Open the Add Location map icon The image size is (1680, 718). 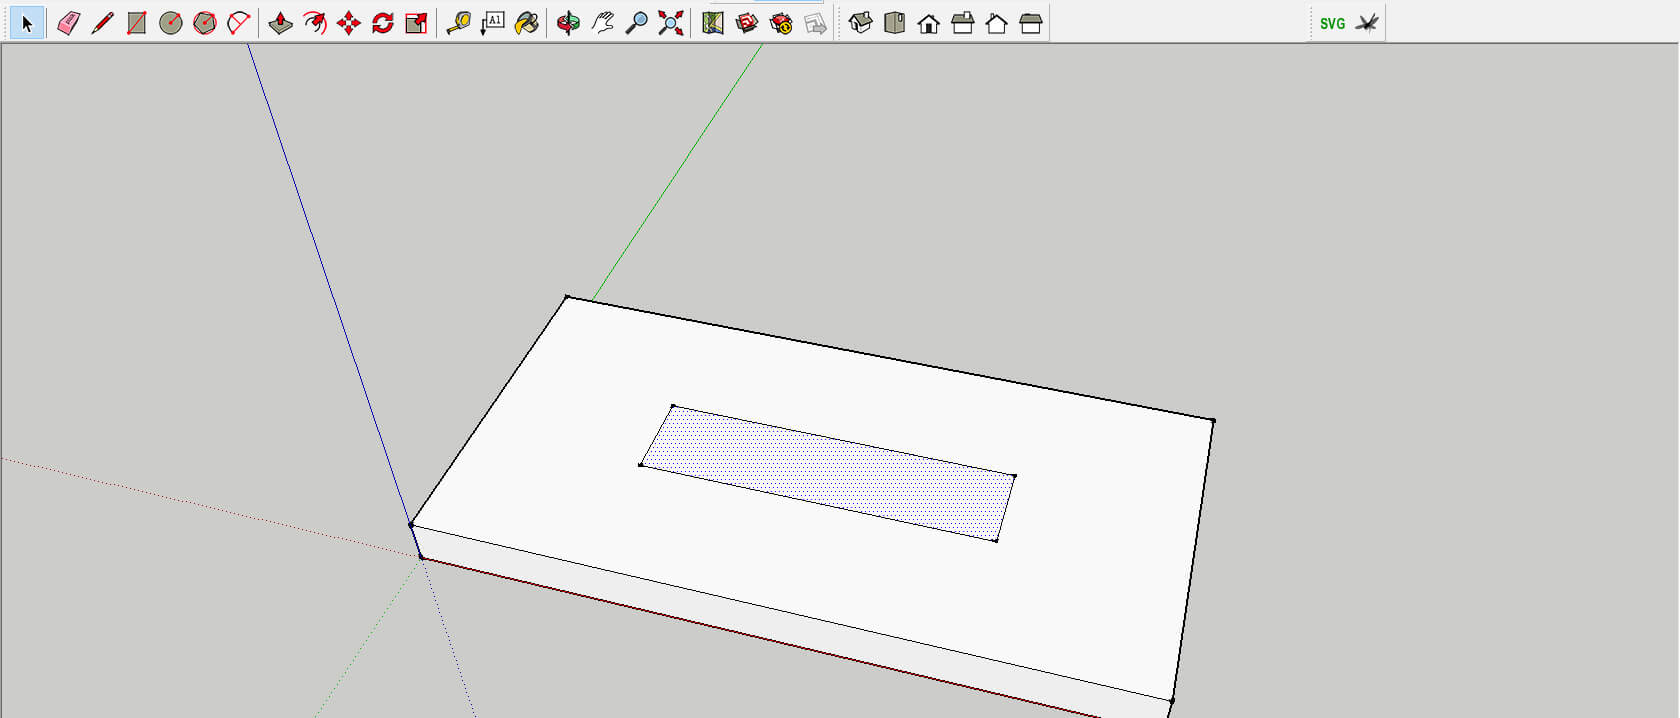712,23
